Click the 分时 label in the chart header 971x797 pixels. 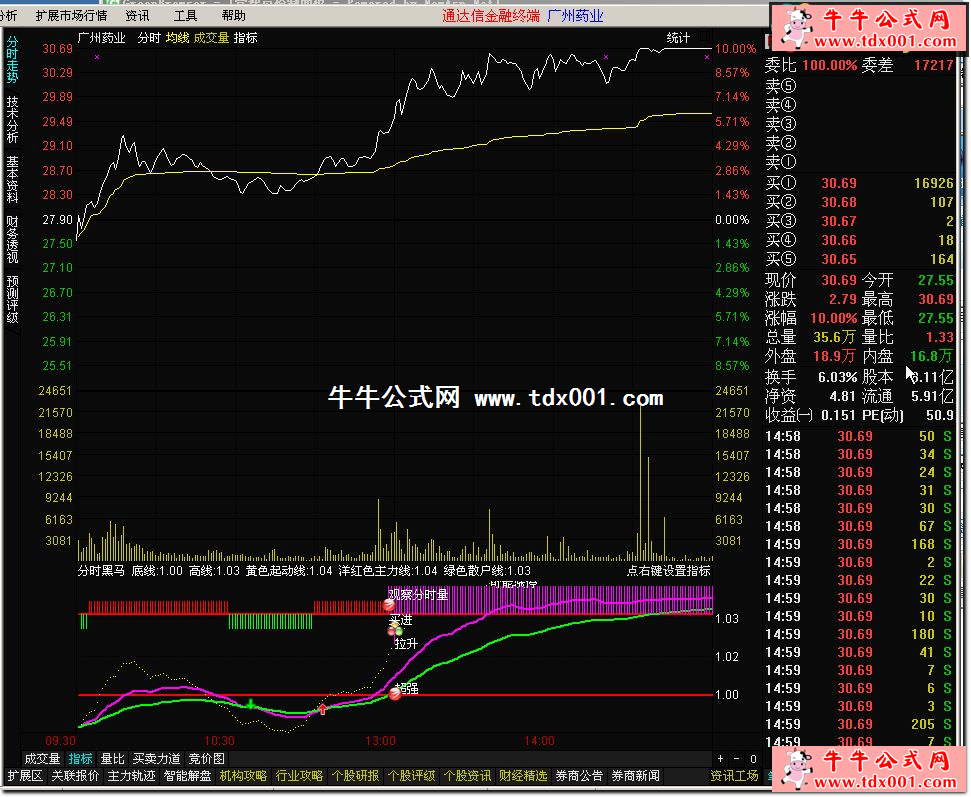tap(149, 38)
